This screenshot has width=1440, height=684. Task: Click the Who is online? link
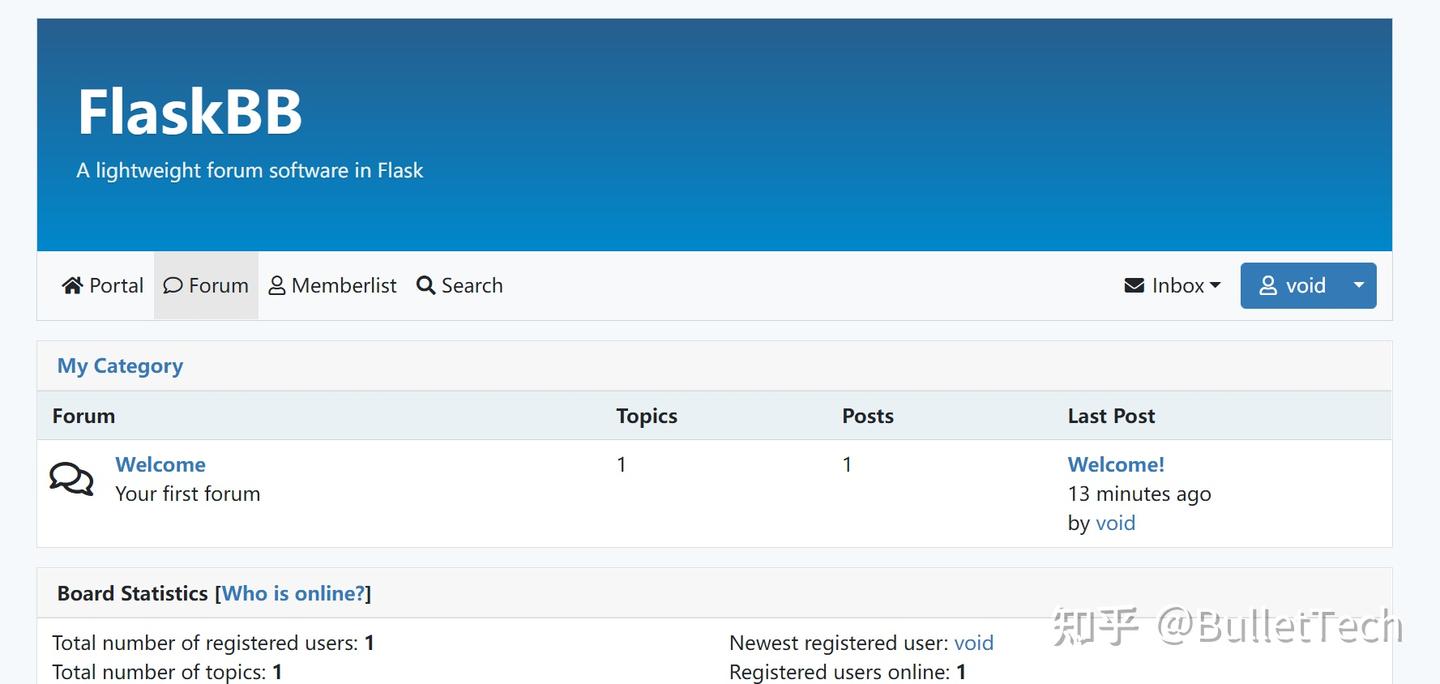point(293,593)
